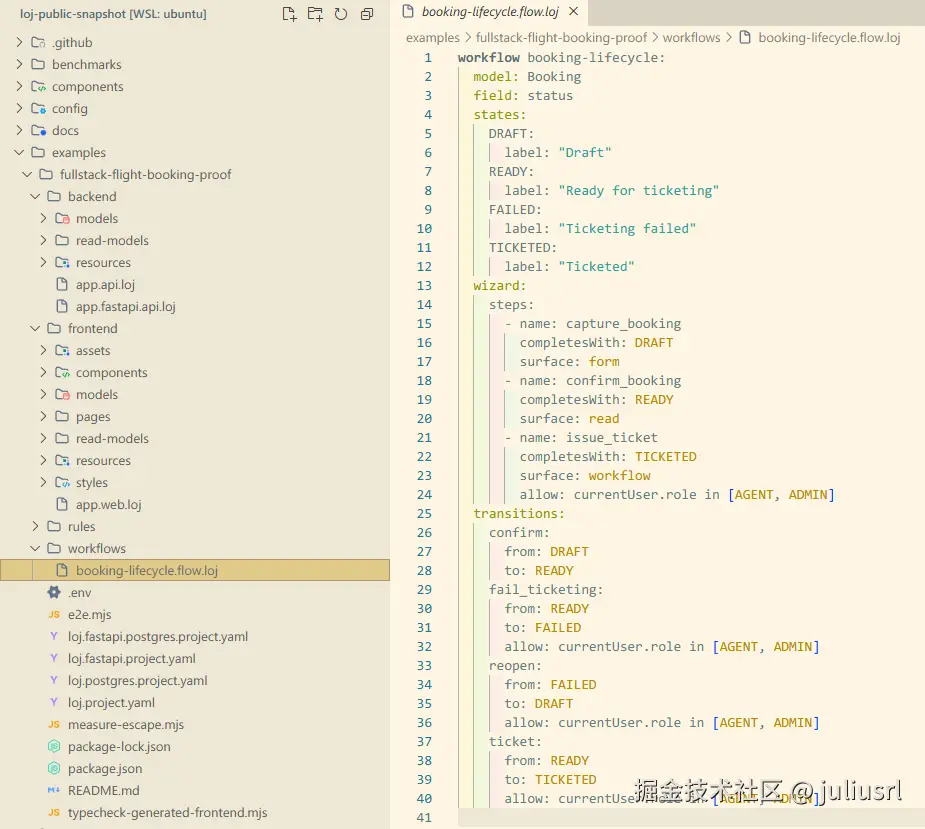This screenshot has width=925, height=829.
Task: Click 'surface: workflow' value in editor
Action: coord(619,476)
